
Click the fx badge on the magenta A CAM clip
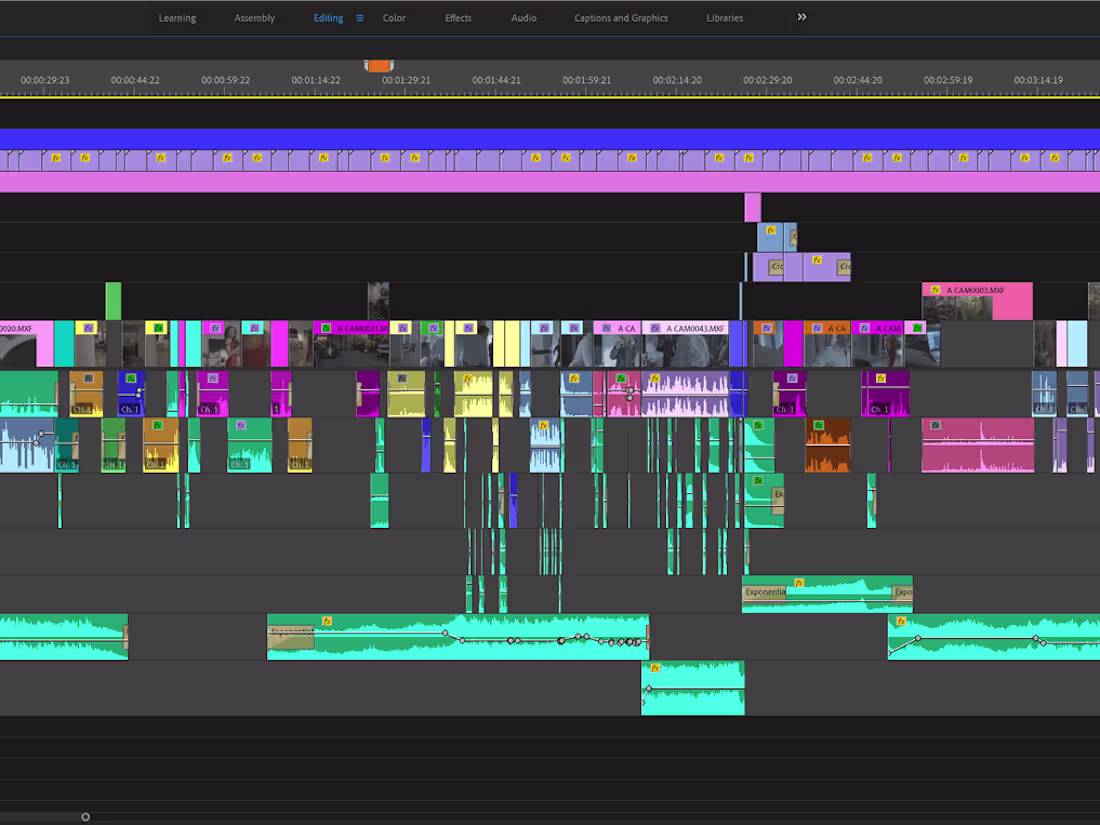[863, 326]
